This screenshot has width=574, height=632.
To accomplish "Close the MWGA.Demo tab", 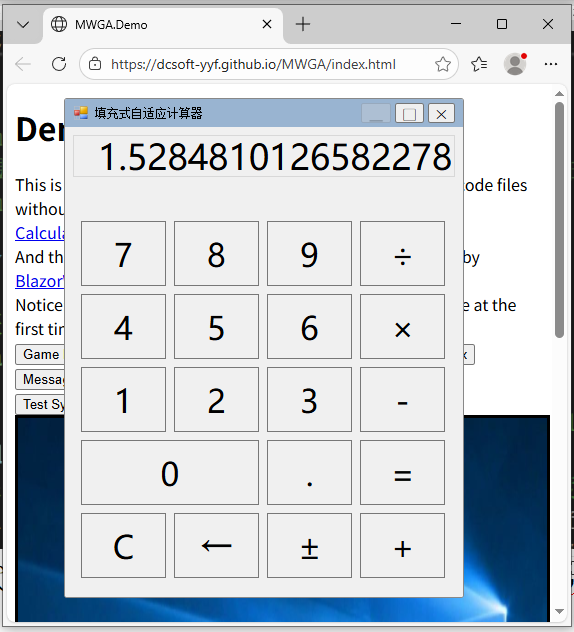I will coord(267,25).
